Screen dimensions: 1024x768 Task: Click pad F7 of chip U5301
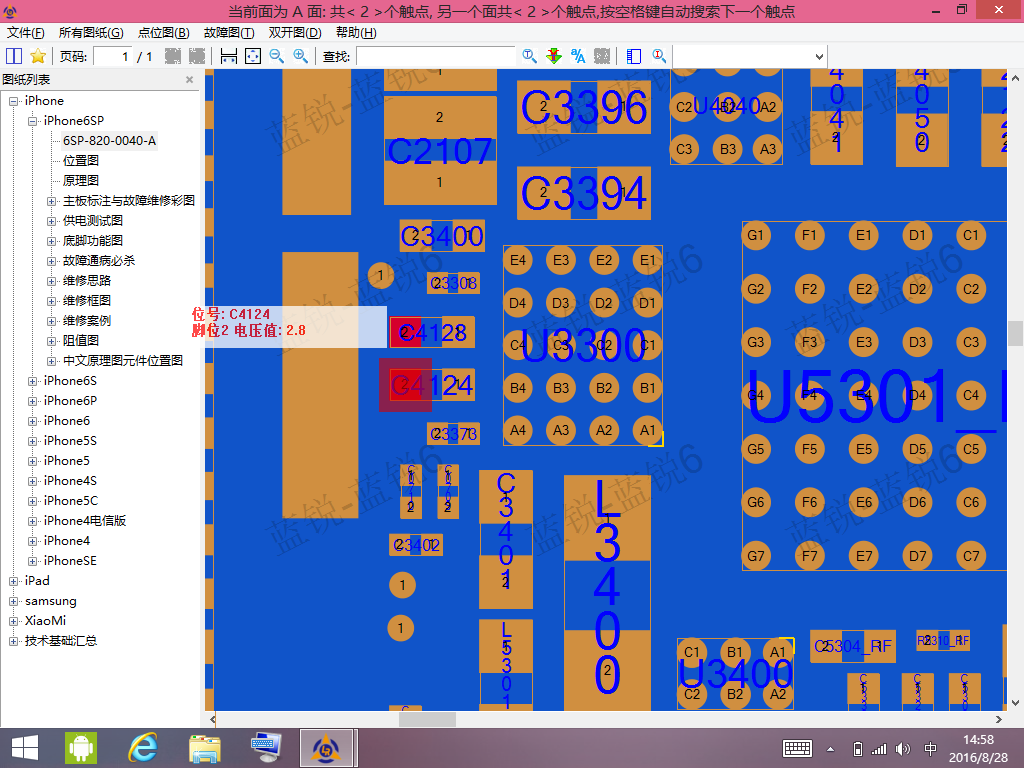[x=809, y=556]
